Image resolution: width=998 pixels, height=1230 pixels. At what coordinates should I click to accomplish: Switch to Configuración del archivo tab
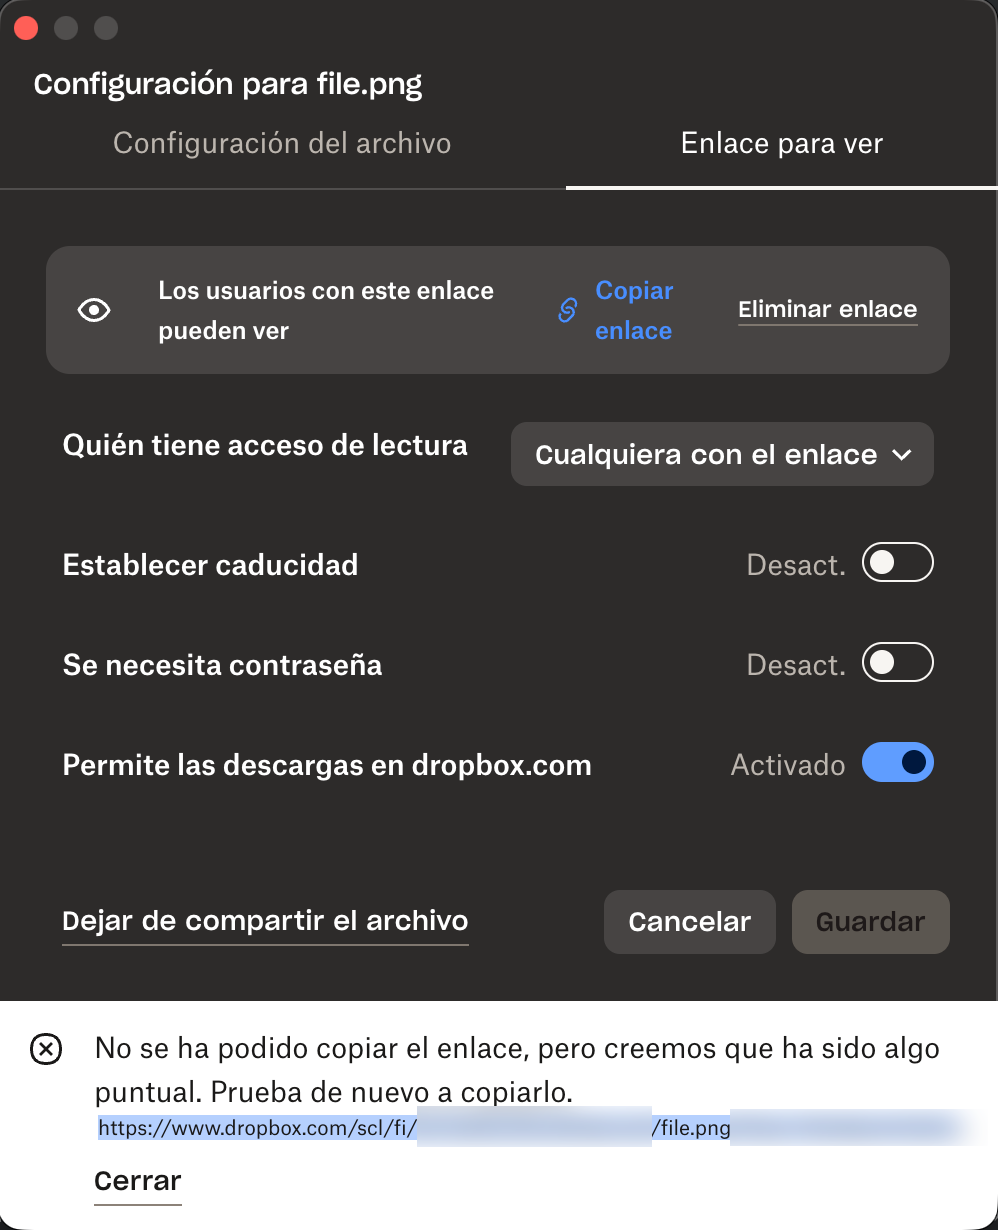(282, 144)
